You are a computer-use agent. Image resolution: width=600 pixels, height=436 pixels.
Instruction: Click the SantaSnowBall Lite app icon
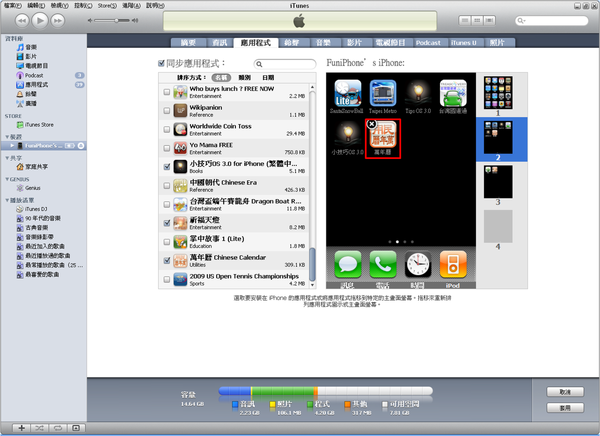coord(347,93)
